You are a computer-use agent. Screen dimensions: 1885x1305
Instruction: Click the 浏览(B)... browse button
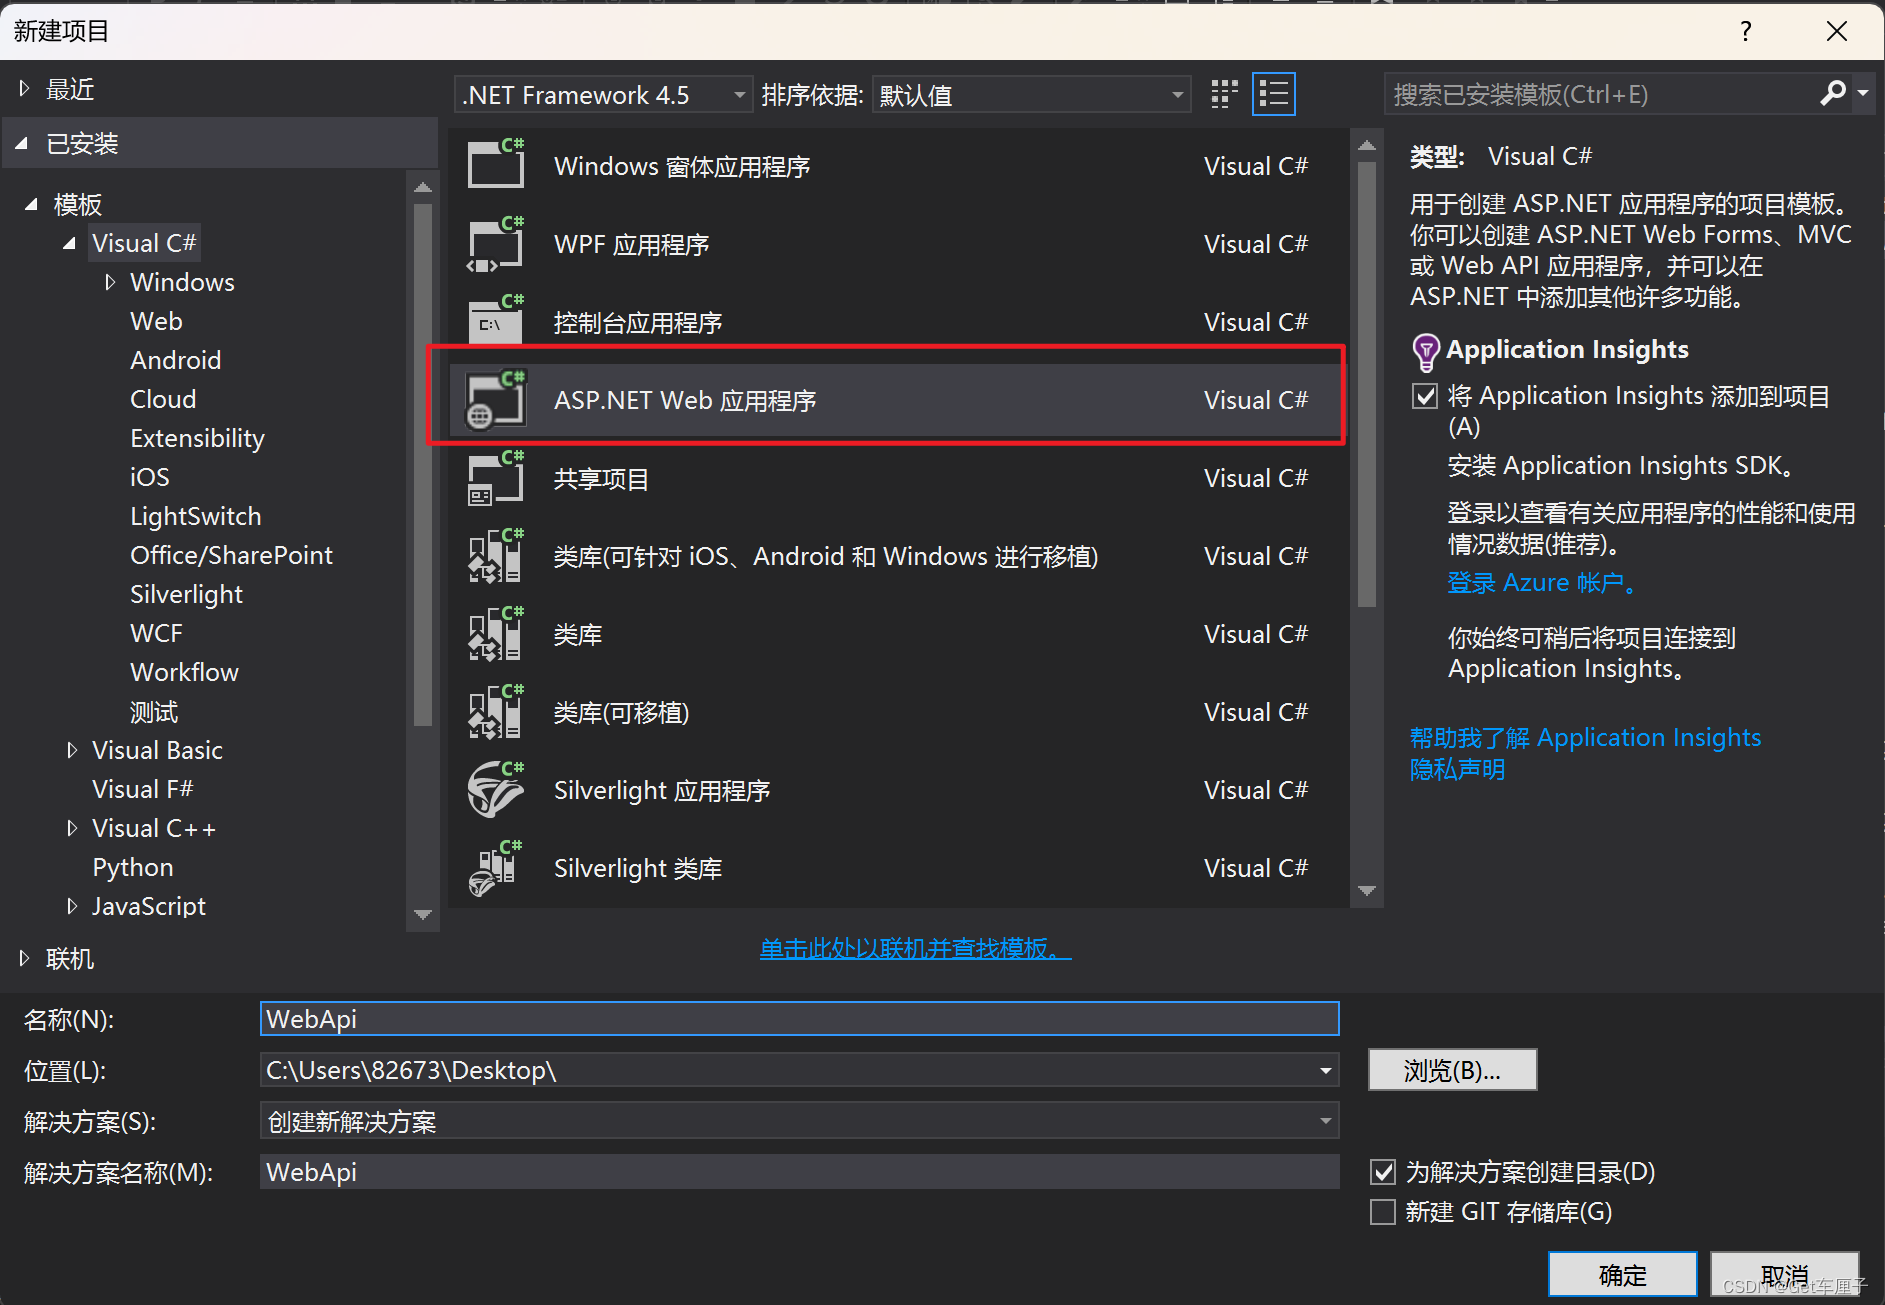pyautogui.click(x=1452, y=1070)
